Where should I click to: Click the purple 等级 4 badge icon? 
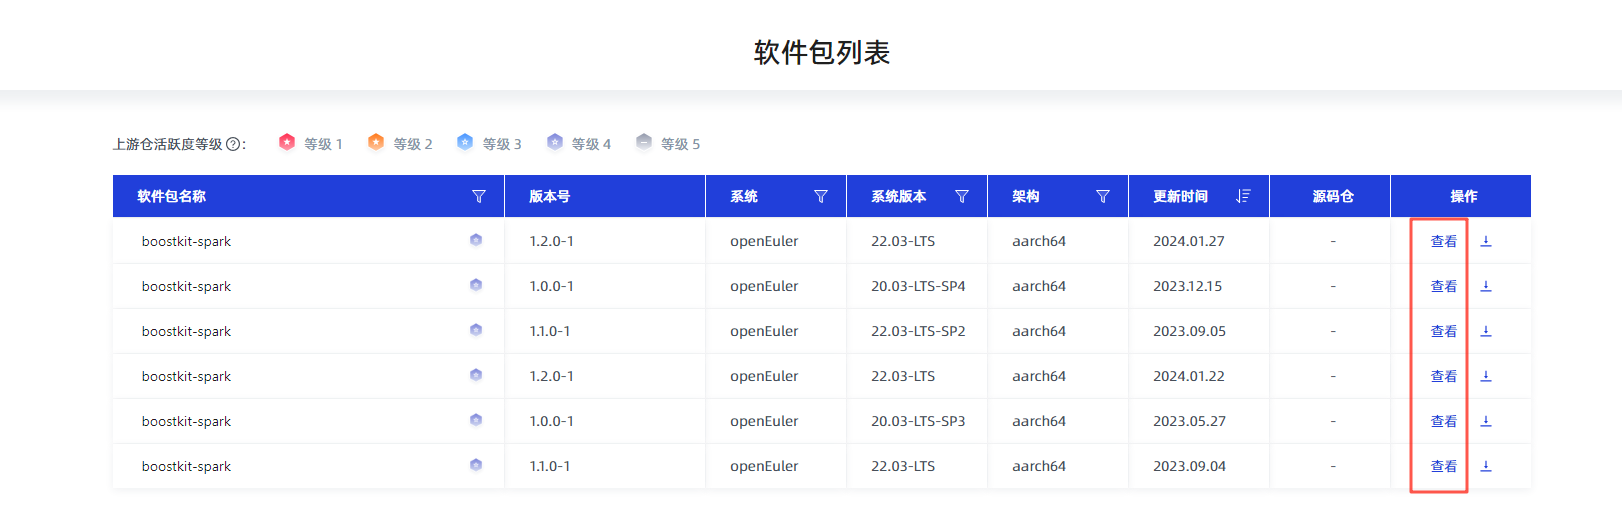click(555, 142)
